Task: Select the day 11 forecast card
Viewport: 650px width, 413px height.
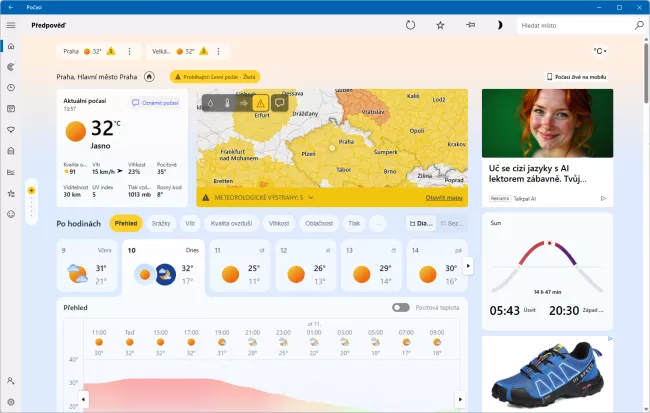Action: coord(240,266)
